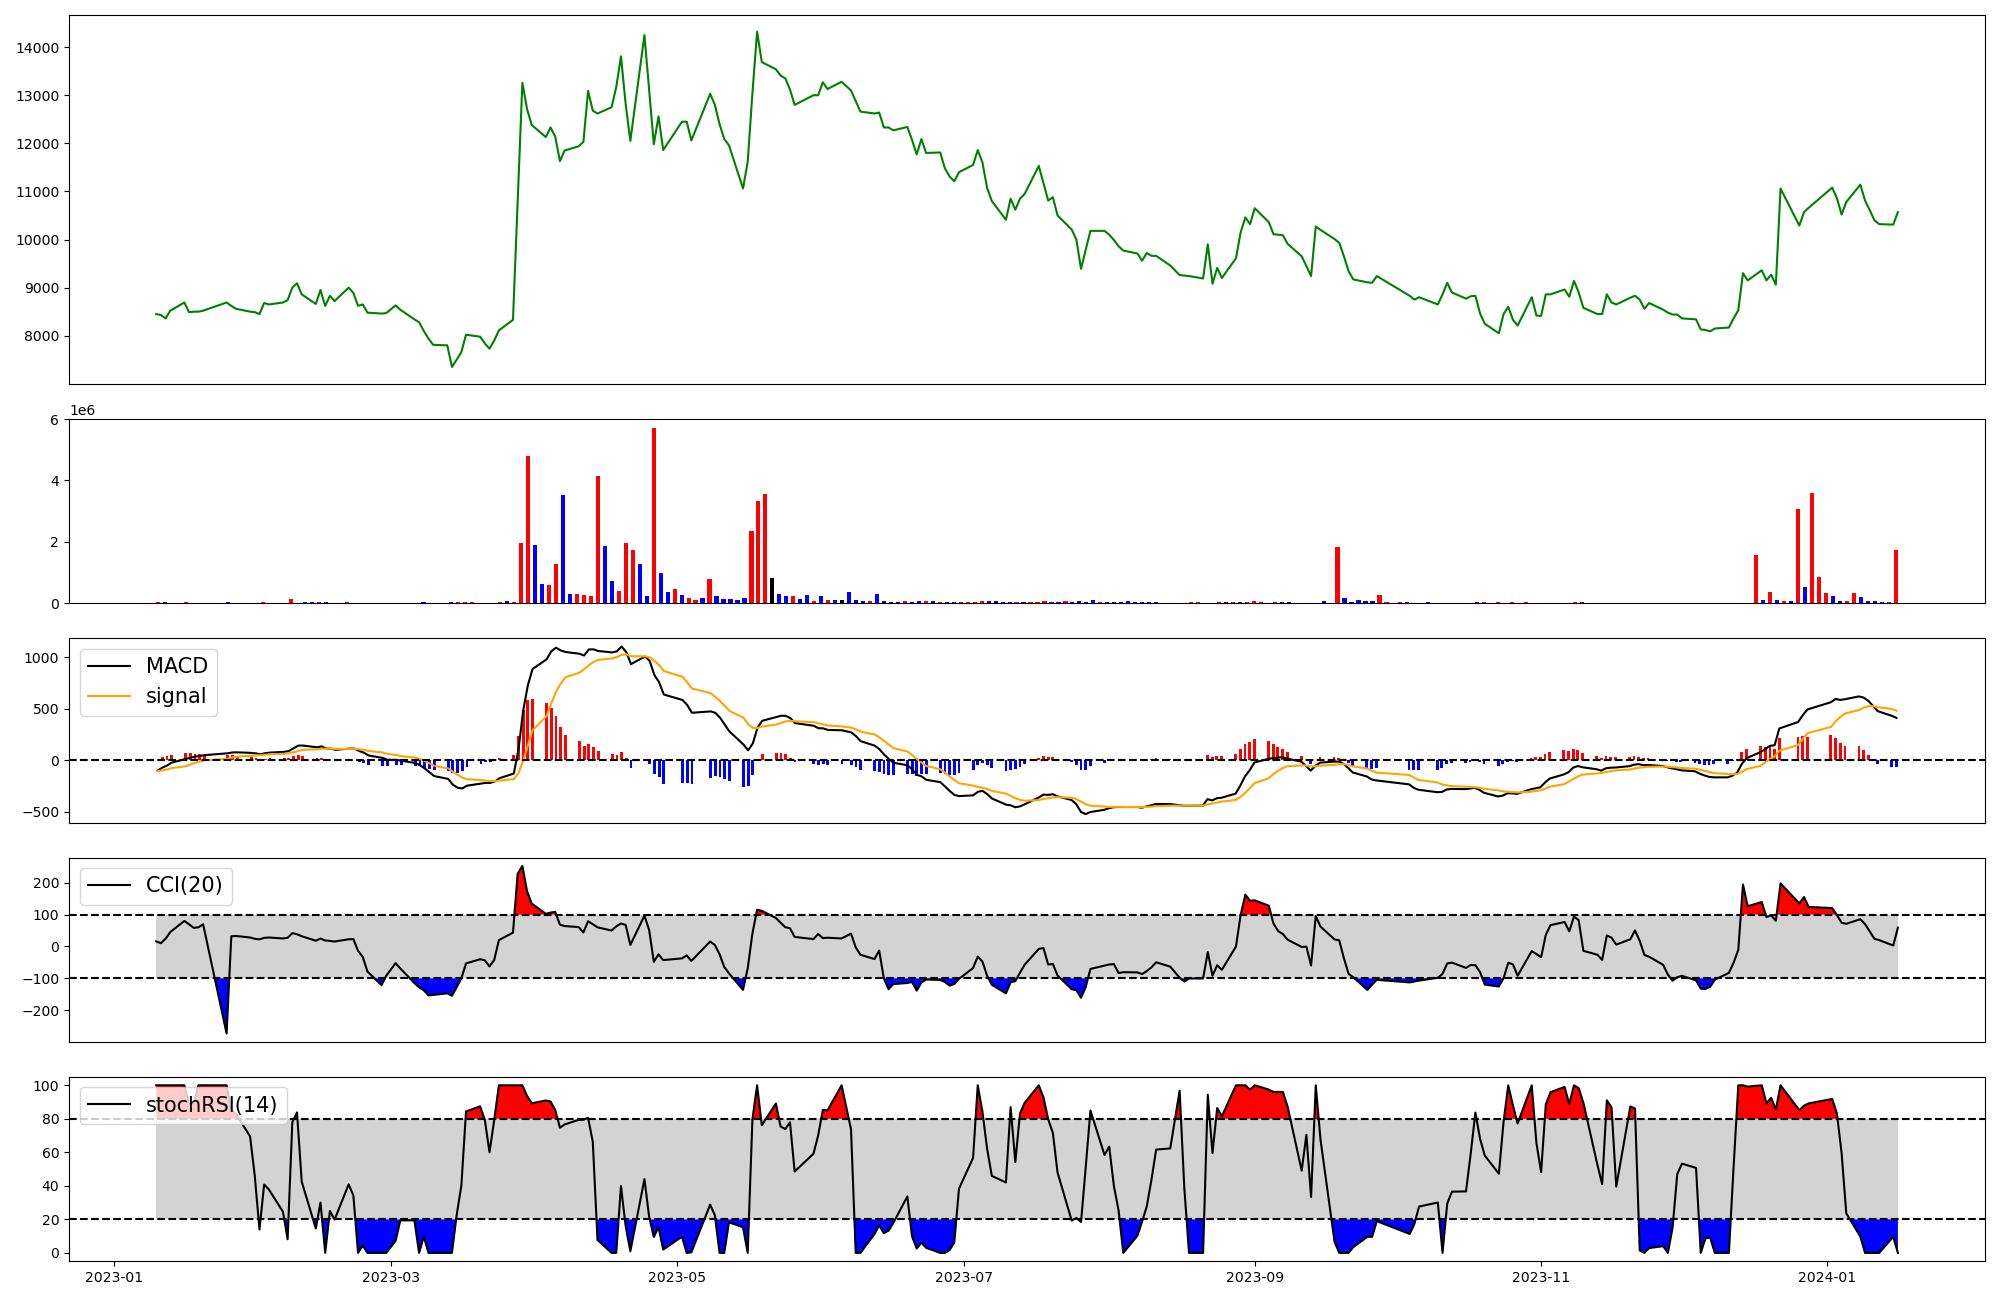Click the 2024-01 date axis label
The image size is (2000, 1300).
(x=1827, y=1276)
